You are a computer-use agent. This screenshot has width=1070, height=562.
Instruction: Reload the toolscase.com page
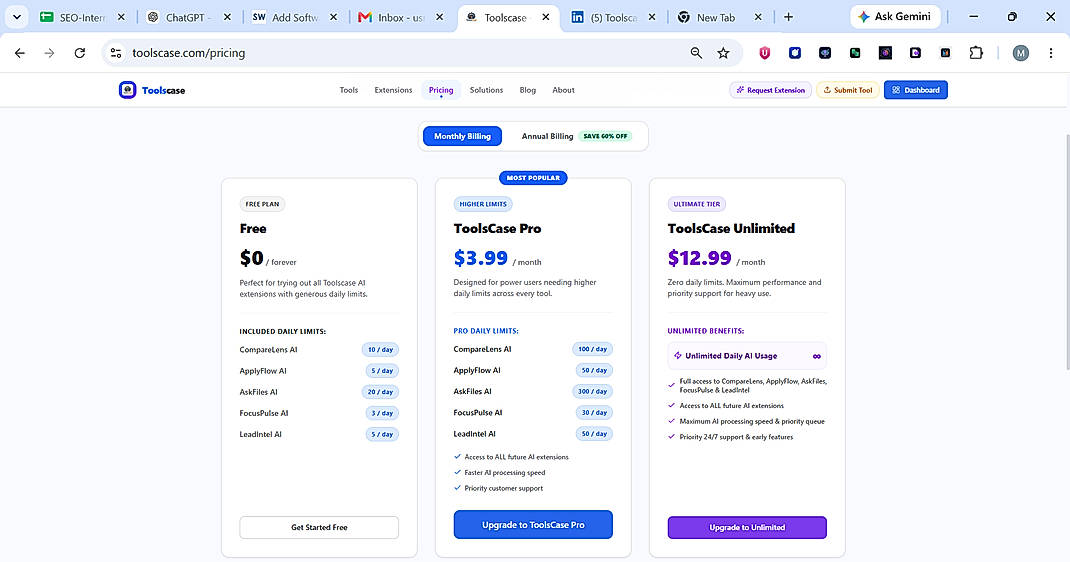[80, 53]
